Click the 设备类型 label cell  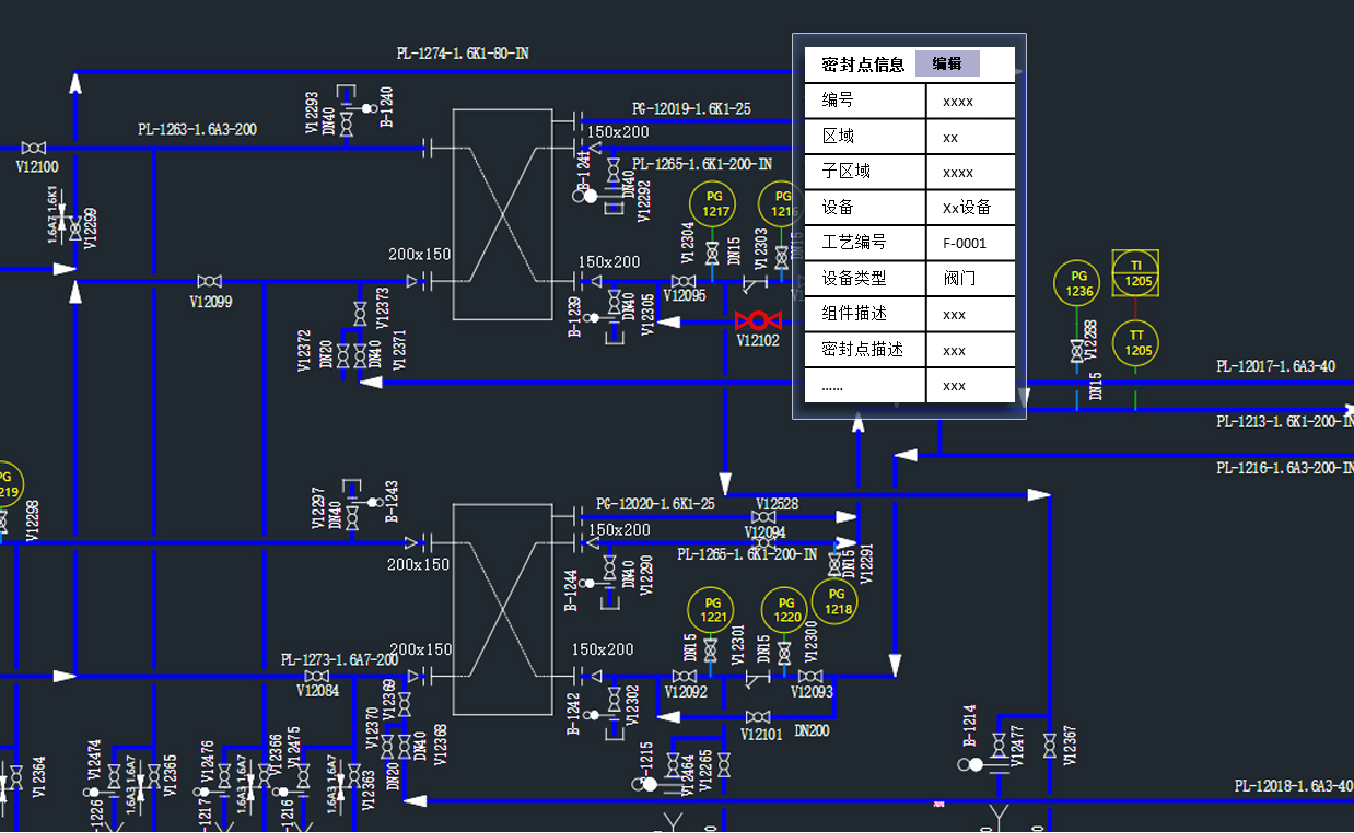click(x=865, y=278)
